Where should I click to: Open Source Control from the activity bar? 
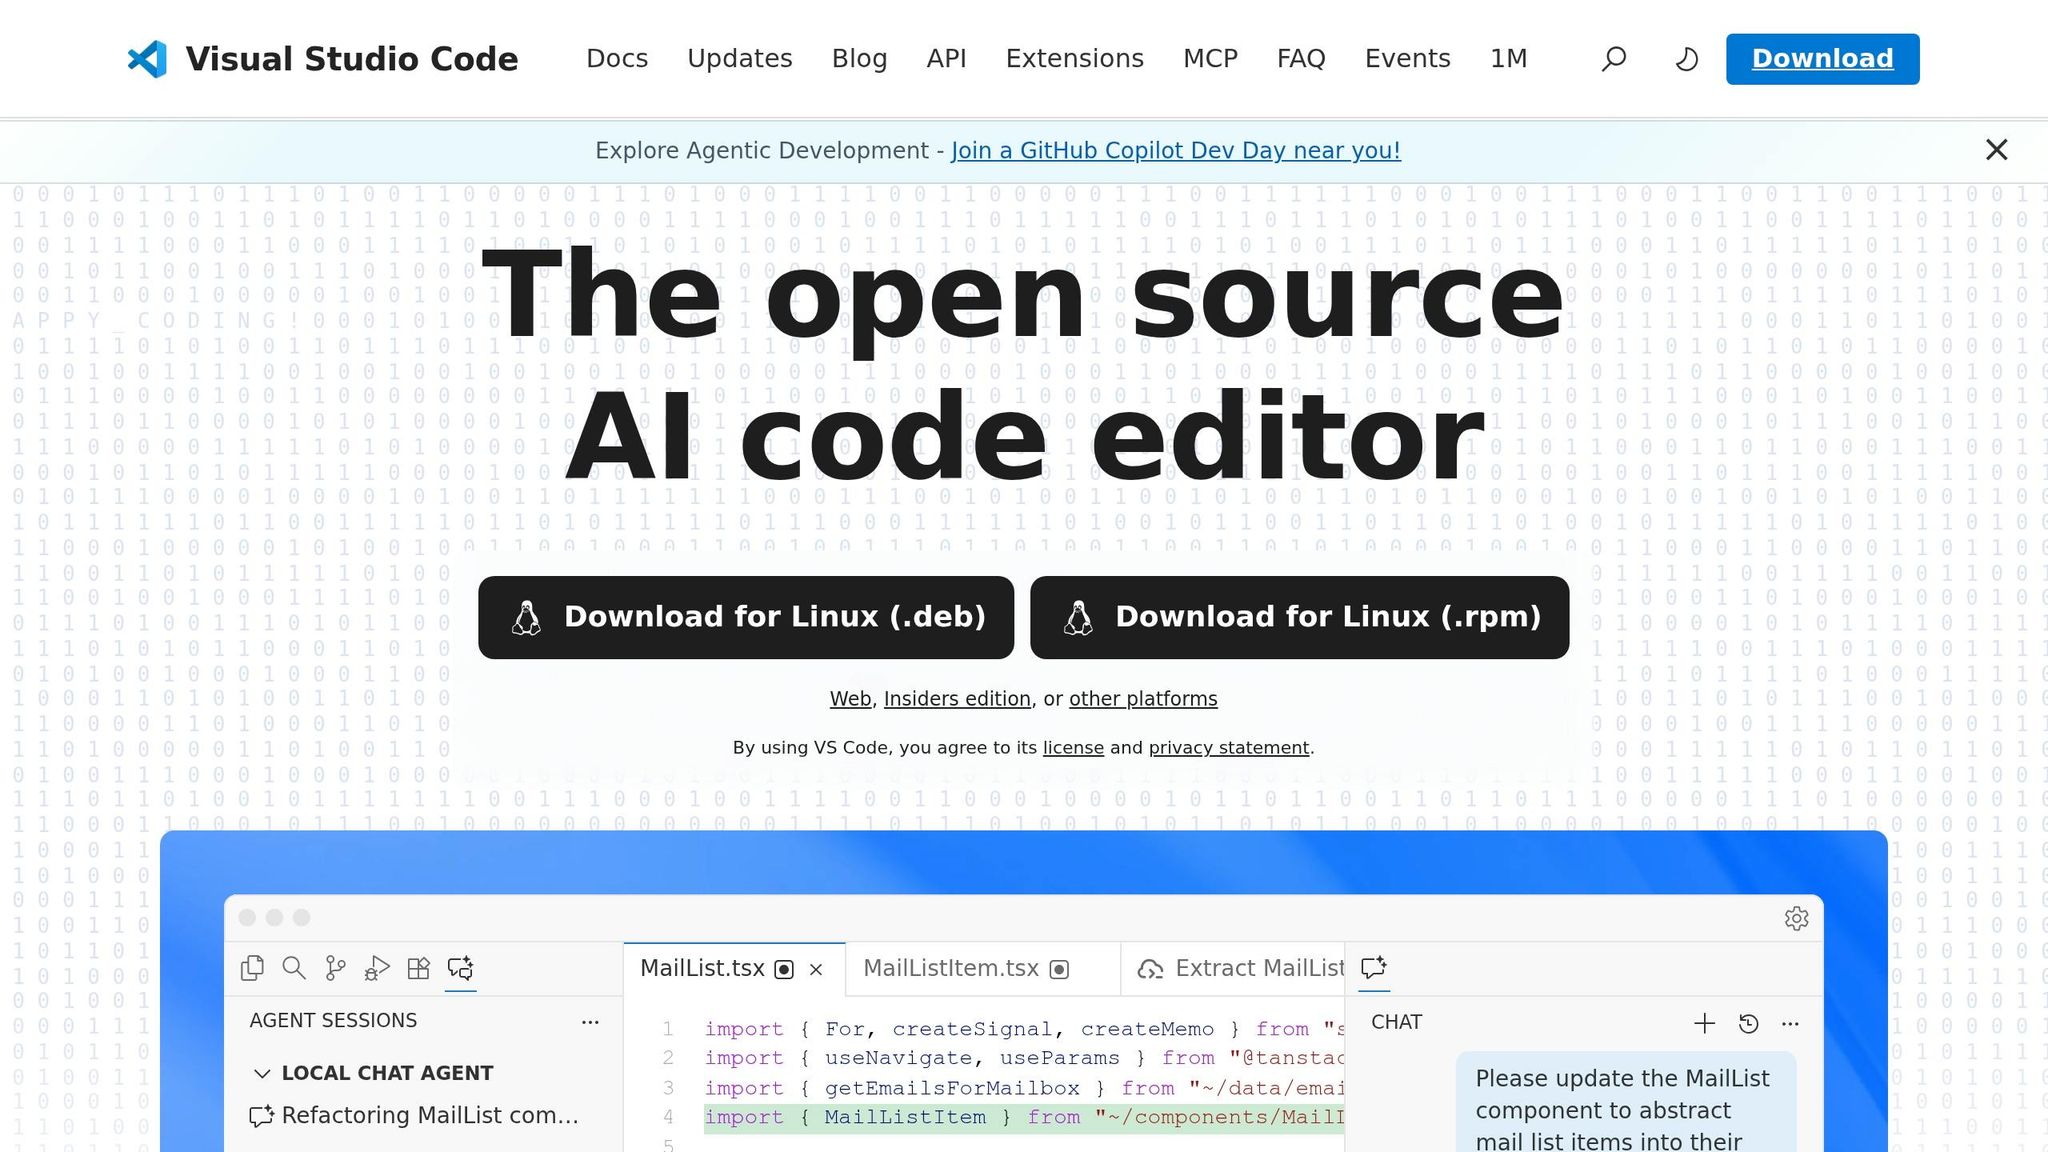[335, 968]
